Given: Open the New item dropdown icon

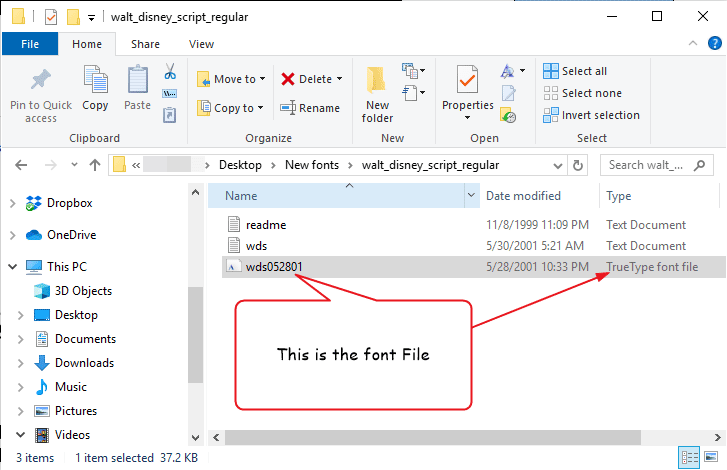Looking at the screenshot, I should point(414,71).
